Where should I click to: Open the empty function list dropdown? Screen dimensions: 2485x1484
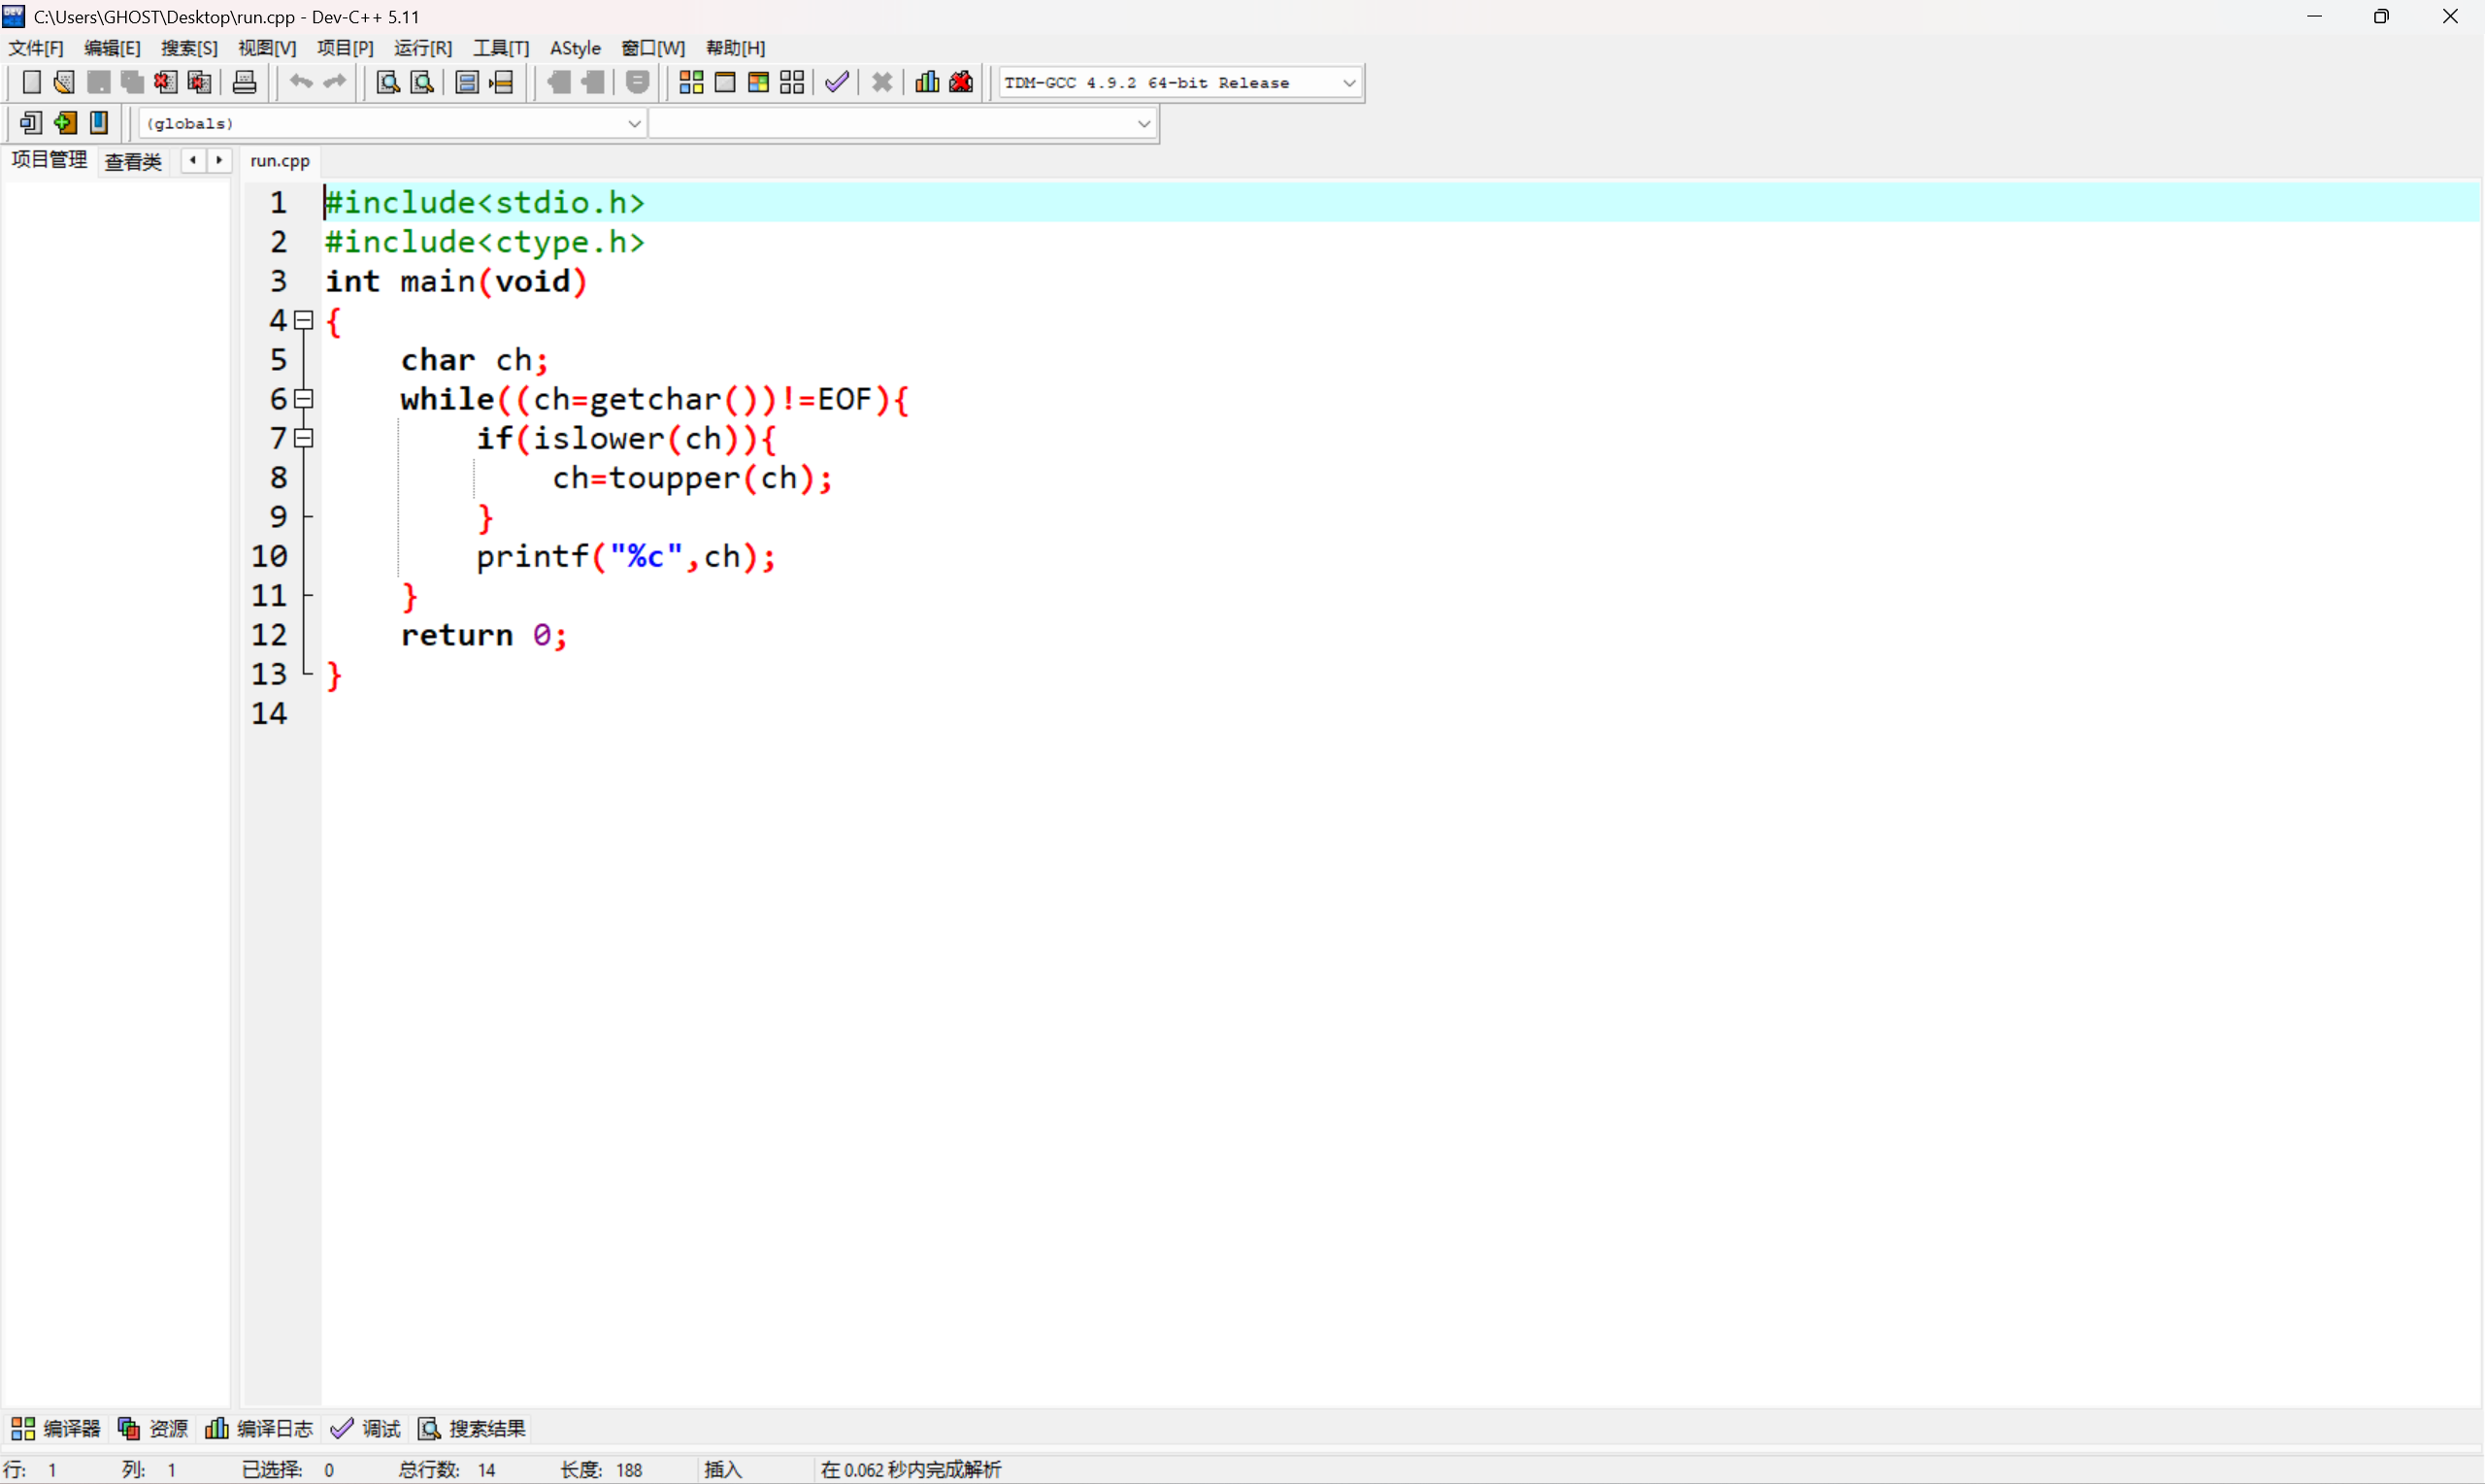[x=1143, y=124]
